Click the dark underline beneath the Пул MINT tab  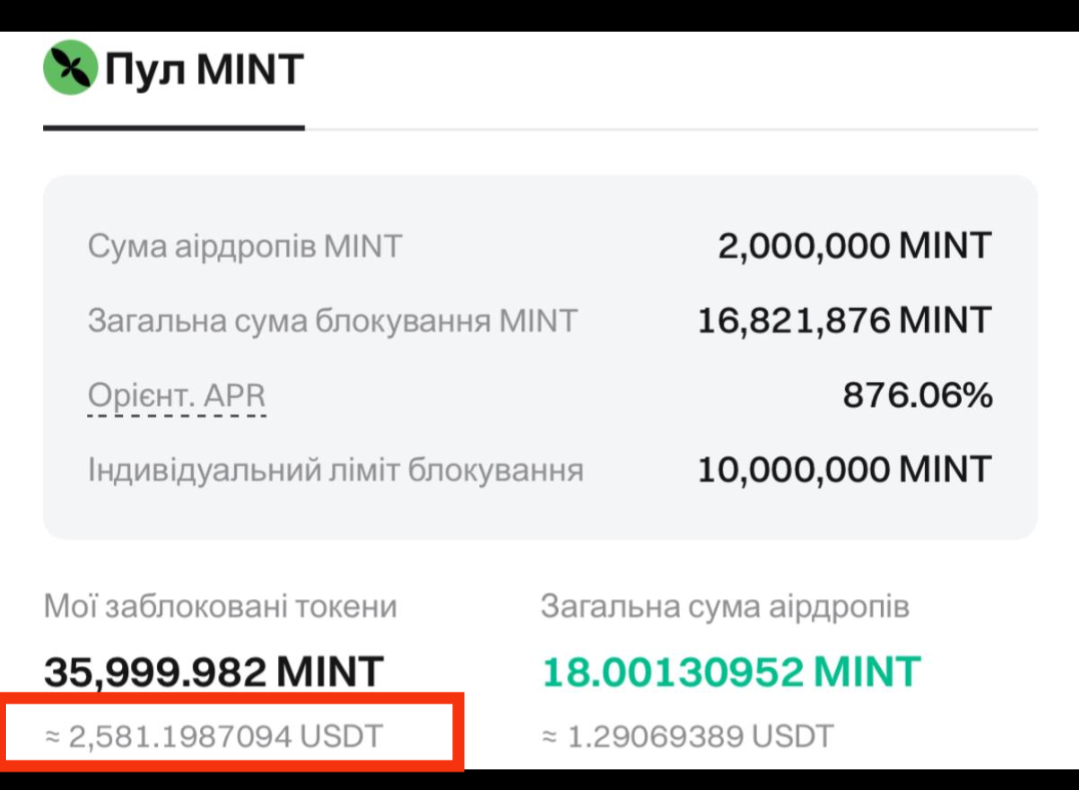[x=173, y=128]
